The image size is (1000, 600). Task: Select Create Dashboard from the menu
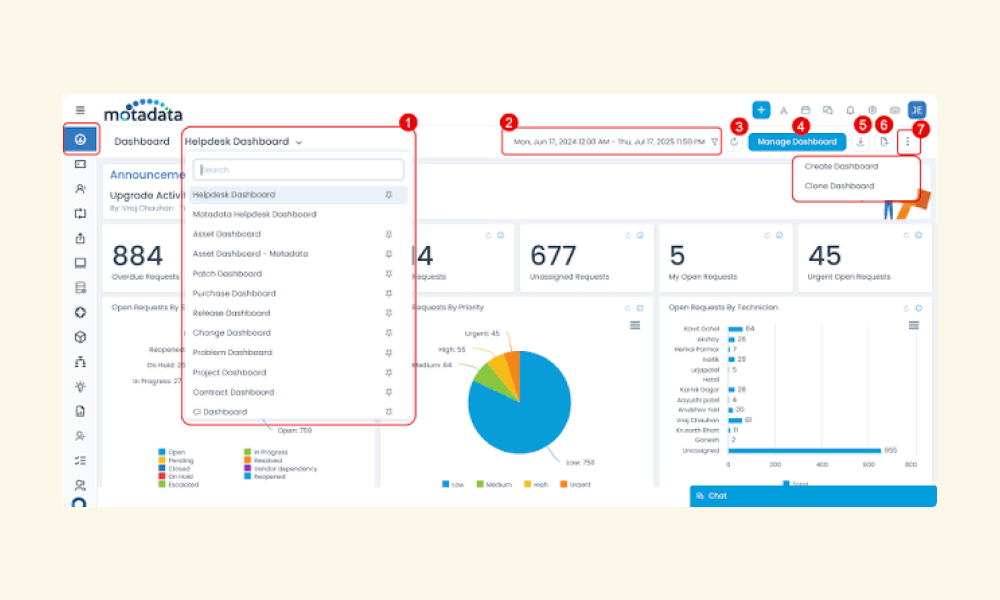841,166
